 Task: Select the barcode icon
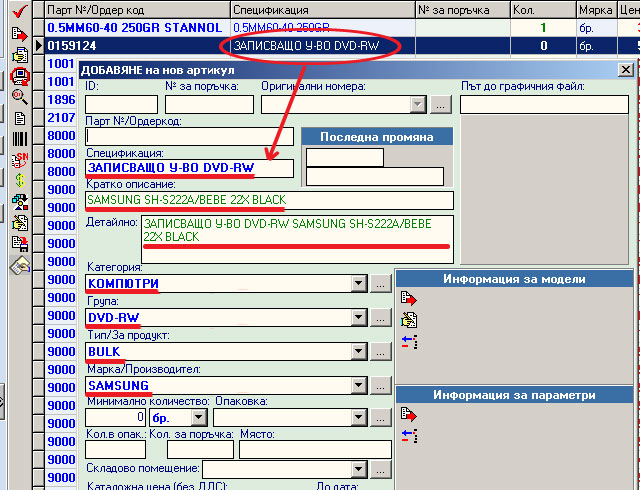pyautogui.click(x=20, y=139)
